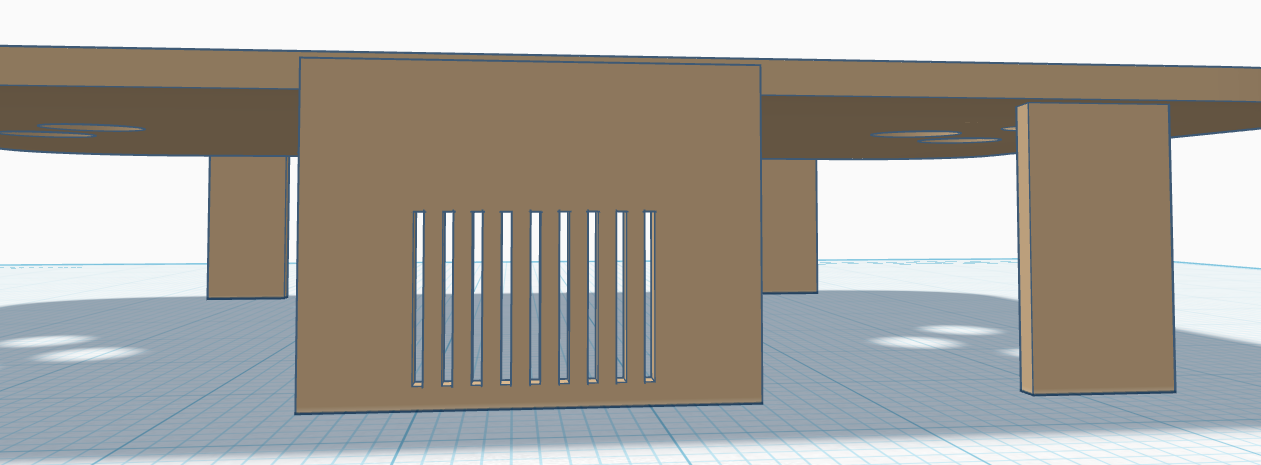Click the thin lighter side face of right leg
The height and width of the screenshot is (465, 1261).
1023,250
